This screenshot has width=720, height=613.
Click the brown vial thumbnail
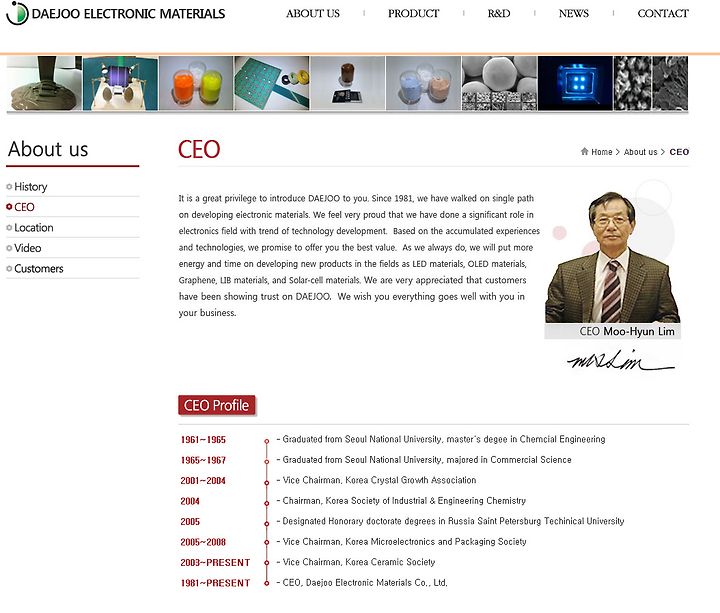[x=348, y=83]
